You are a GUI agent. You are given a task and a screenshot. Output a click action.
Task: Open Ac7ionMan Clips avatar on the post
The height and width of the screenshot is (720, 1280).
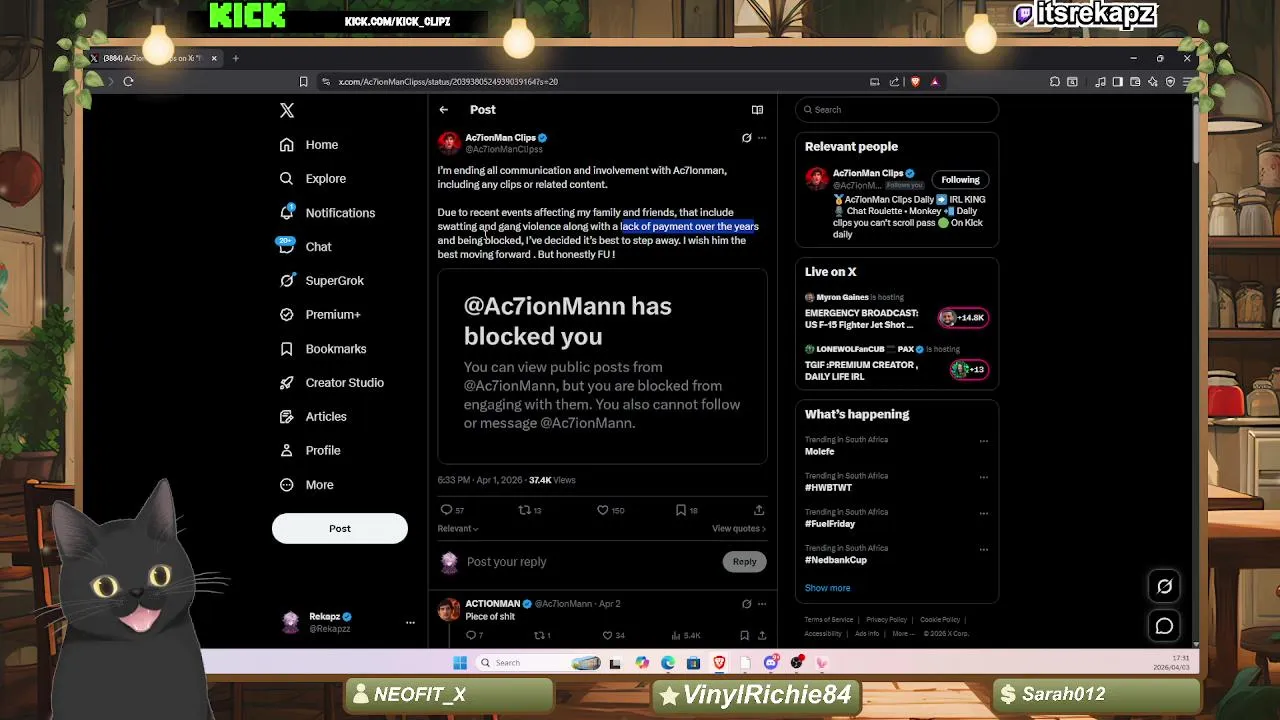(x=449, y=143)
